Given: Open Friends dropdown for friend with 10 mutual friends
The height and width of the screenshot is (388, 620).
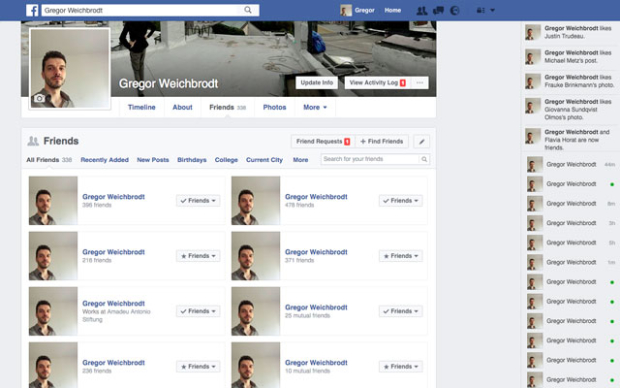Looking at the screenshot, I should (401, 367).
